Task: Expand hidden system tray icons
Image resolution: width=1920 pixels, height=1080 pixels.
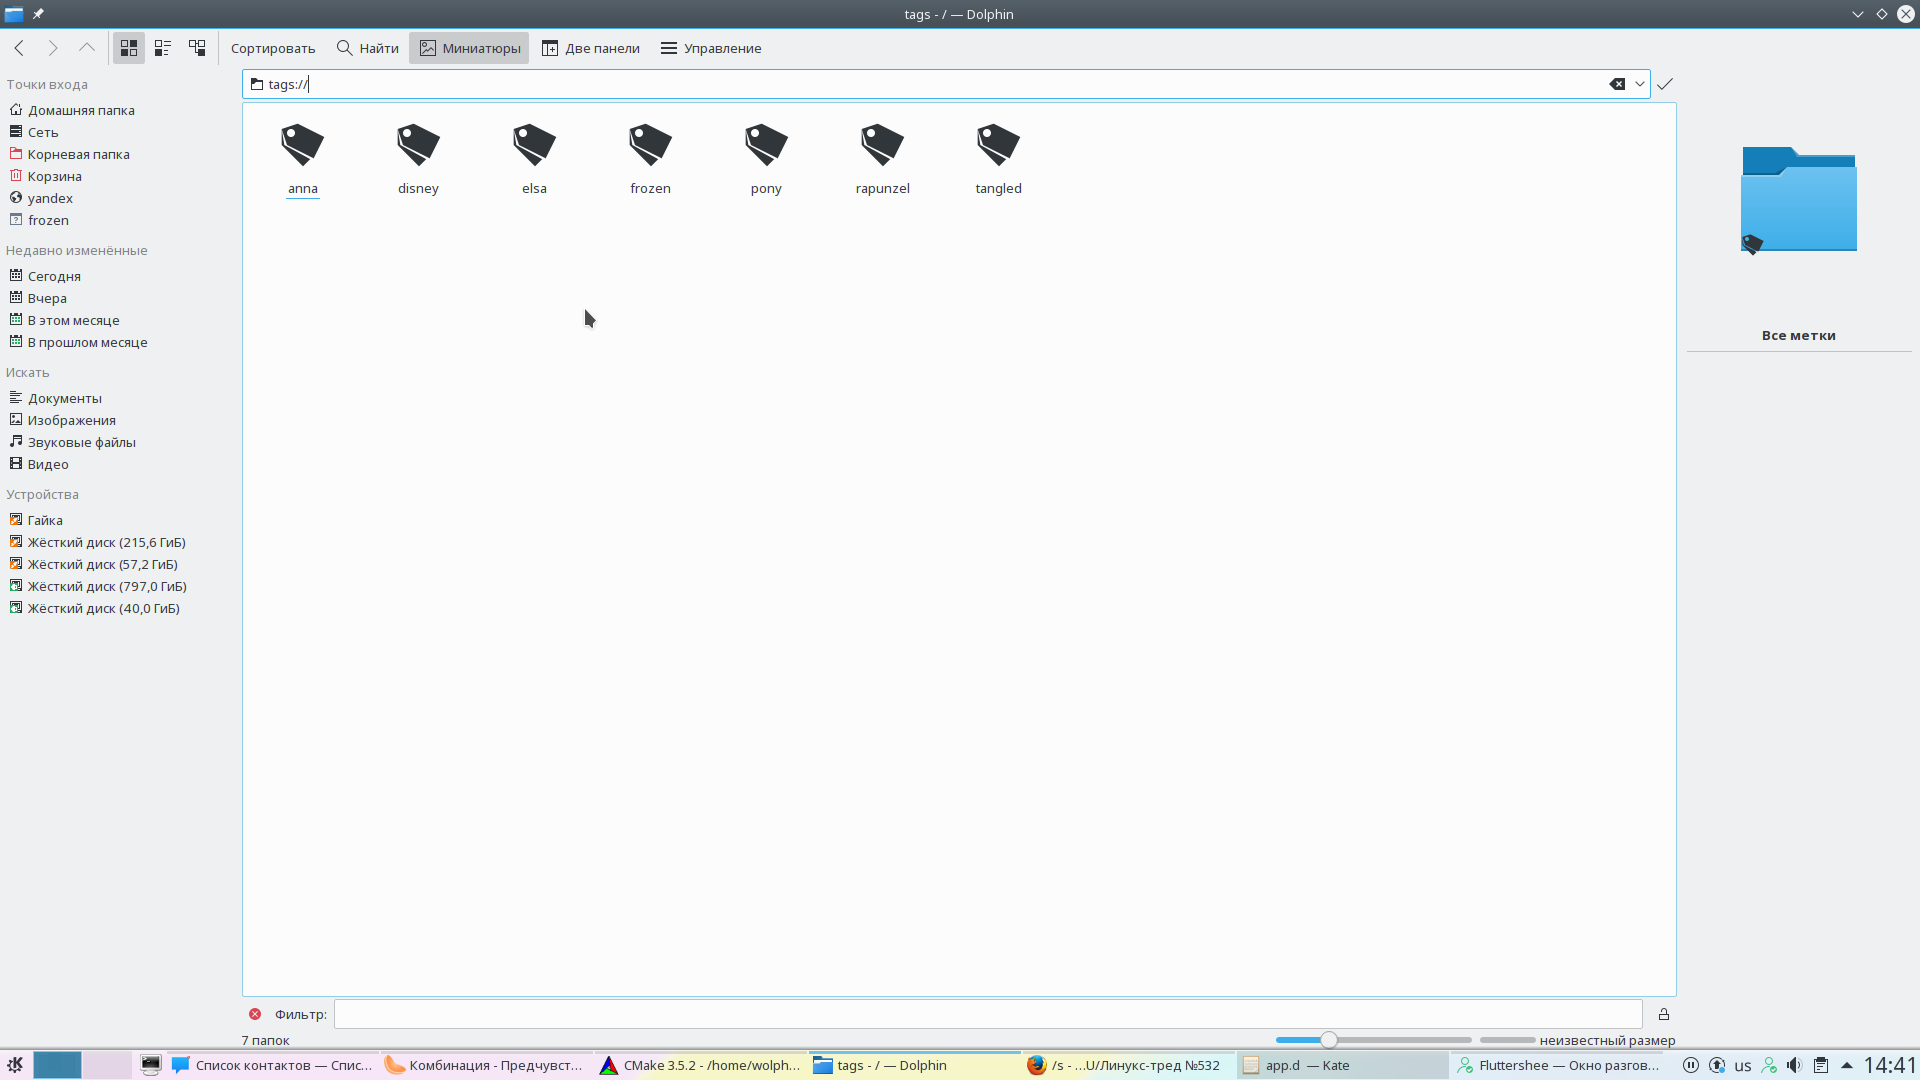Action: coord(1847,1065)
